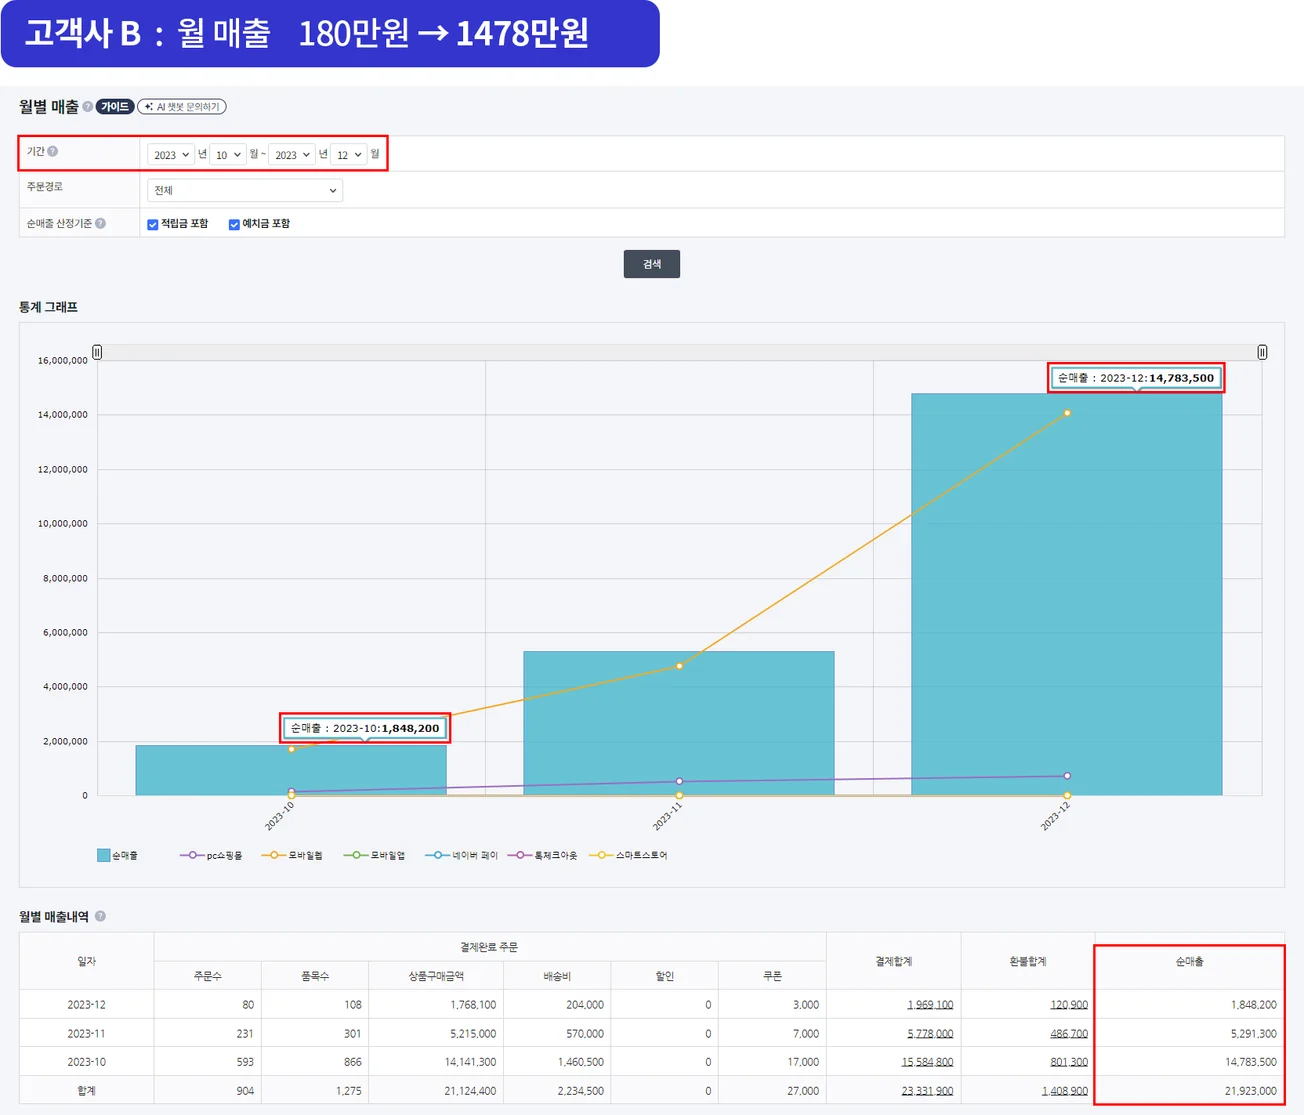Screen dimensions: 1304x1115
Task: Toggle 순매출 bar legend swatch
Action: 103,855
